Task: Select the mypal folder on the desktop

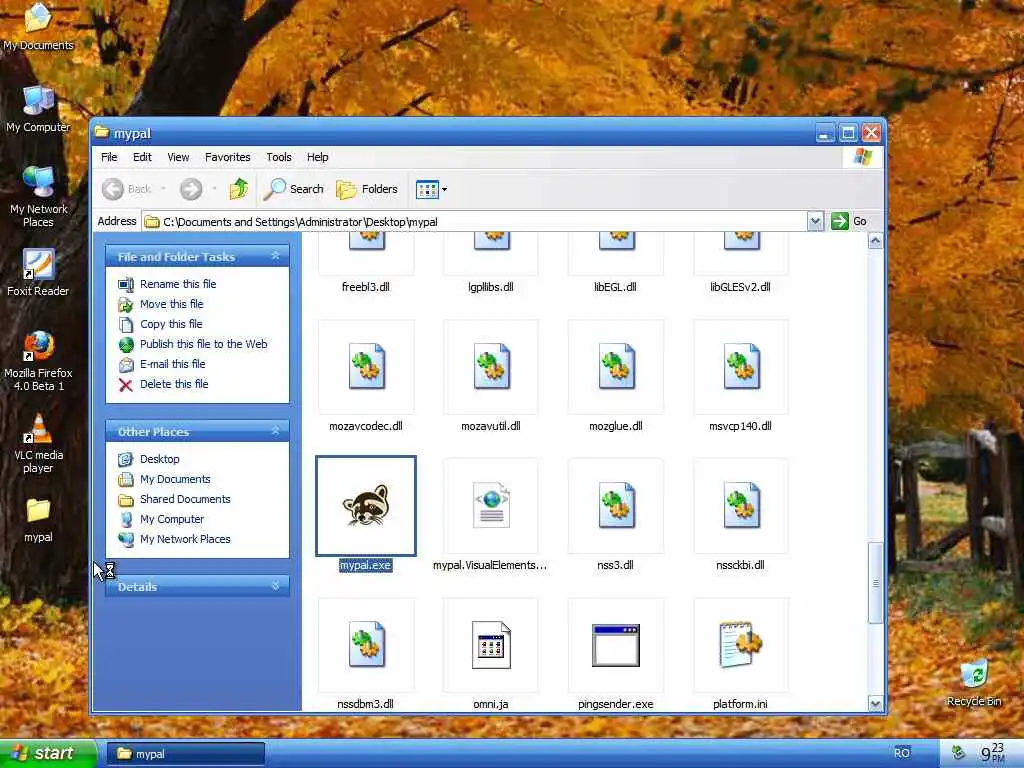Action: [x=38, y=520]
